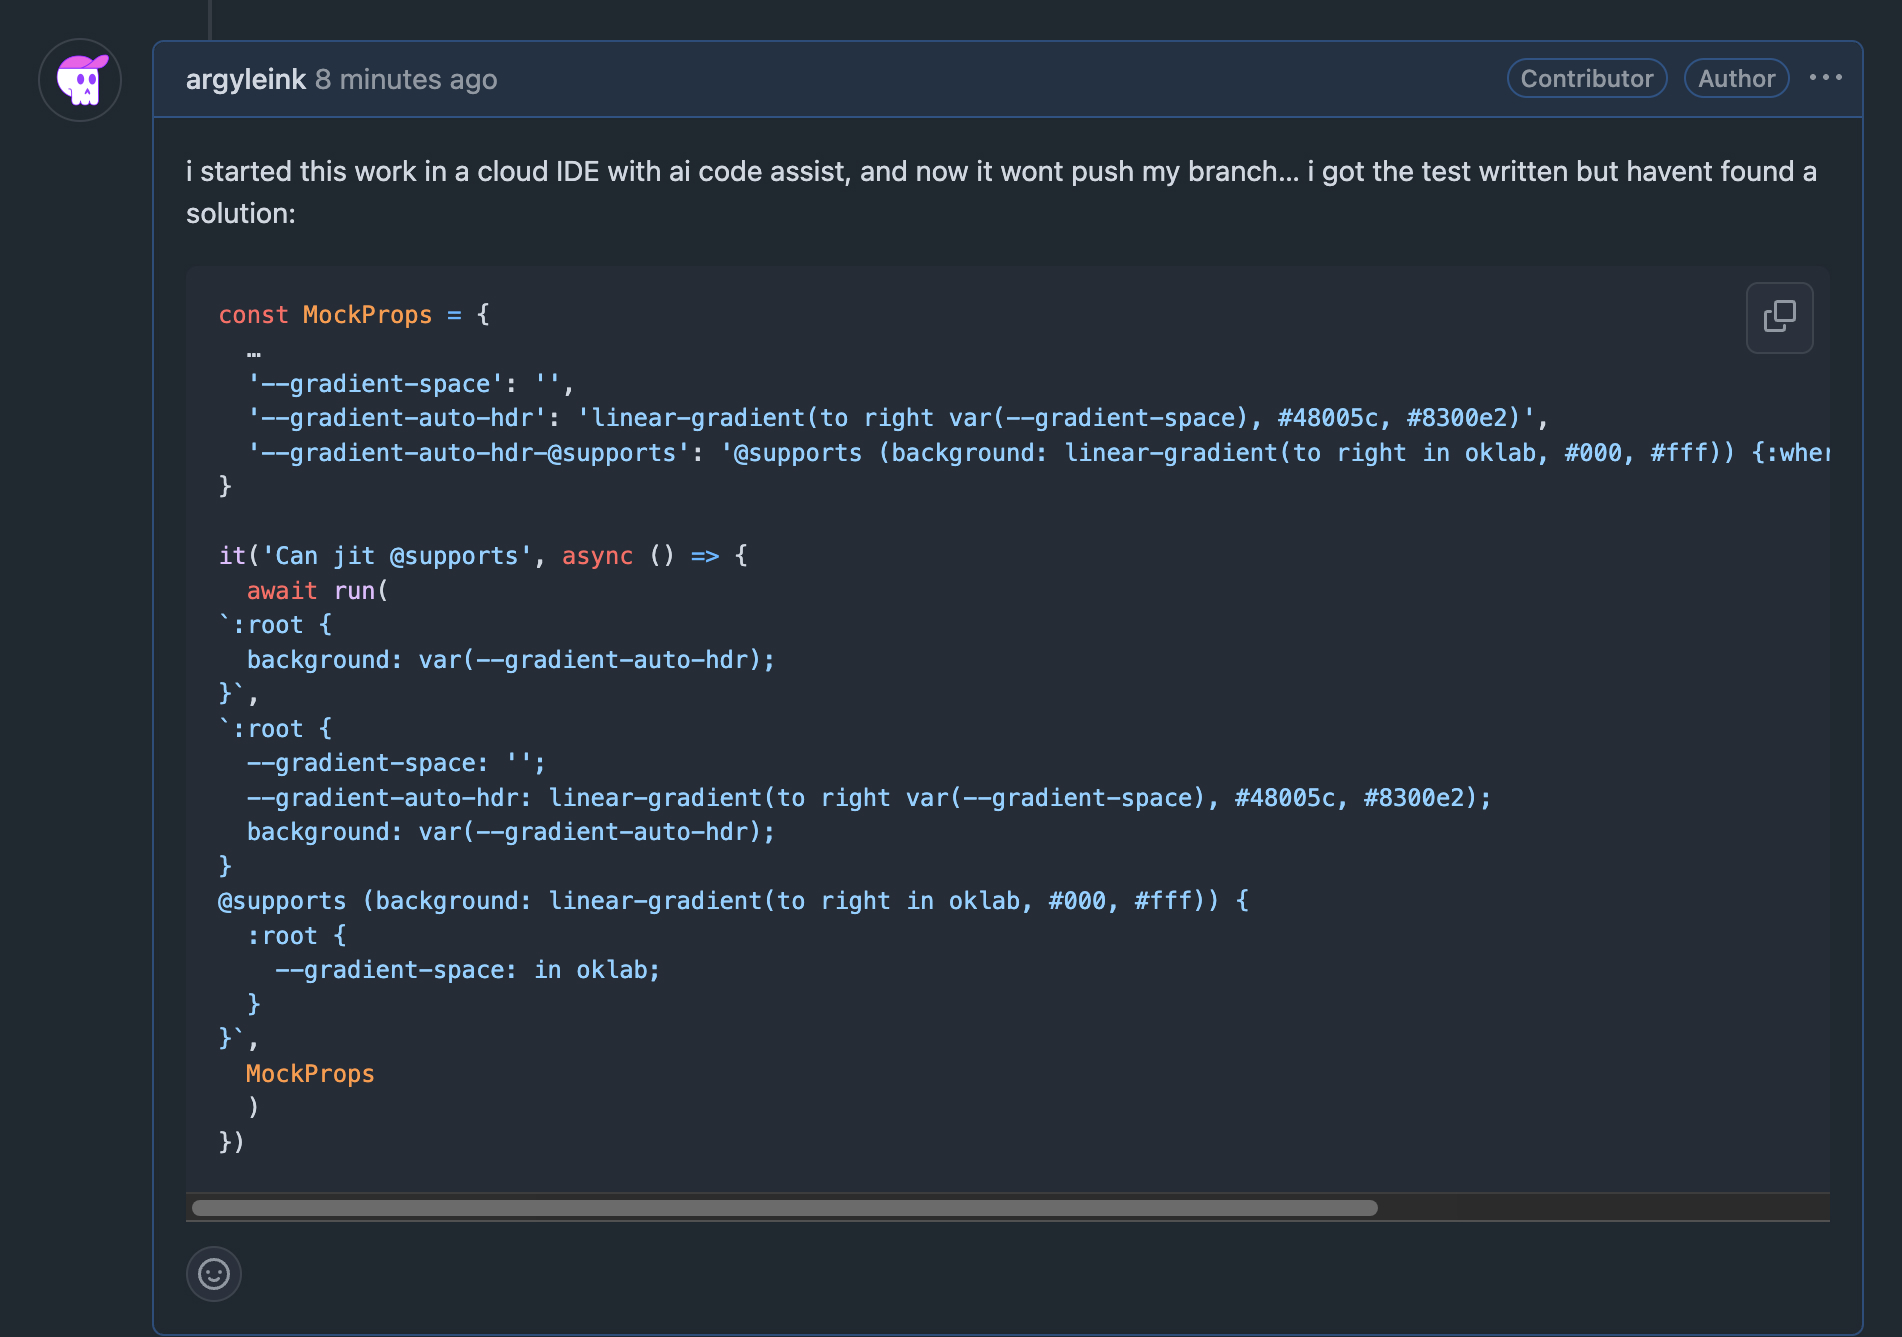Image resolution: width=1902 pixels, height=1337 pixels.
Task: Click argyleink's skull avatar
Action: click(x=80, y=80)
